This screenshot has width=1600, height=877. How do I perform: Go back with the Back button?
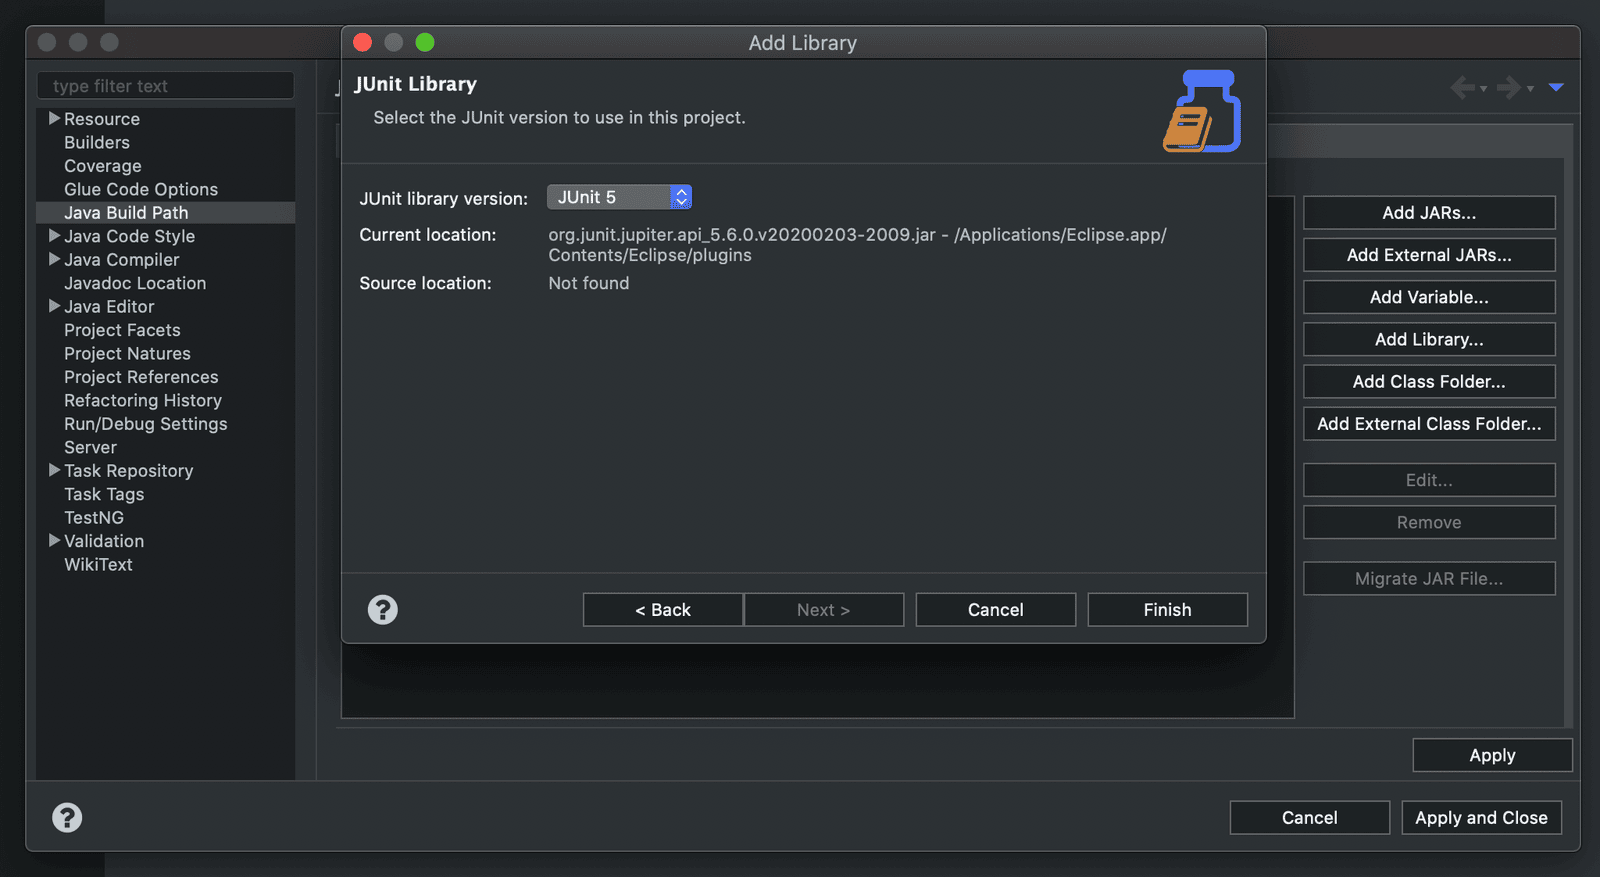663,610
